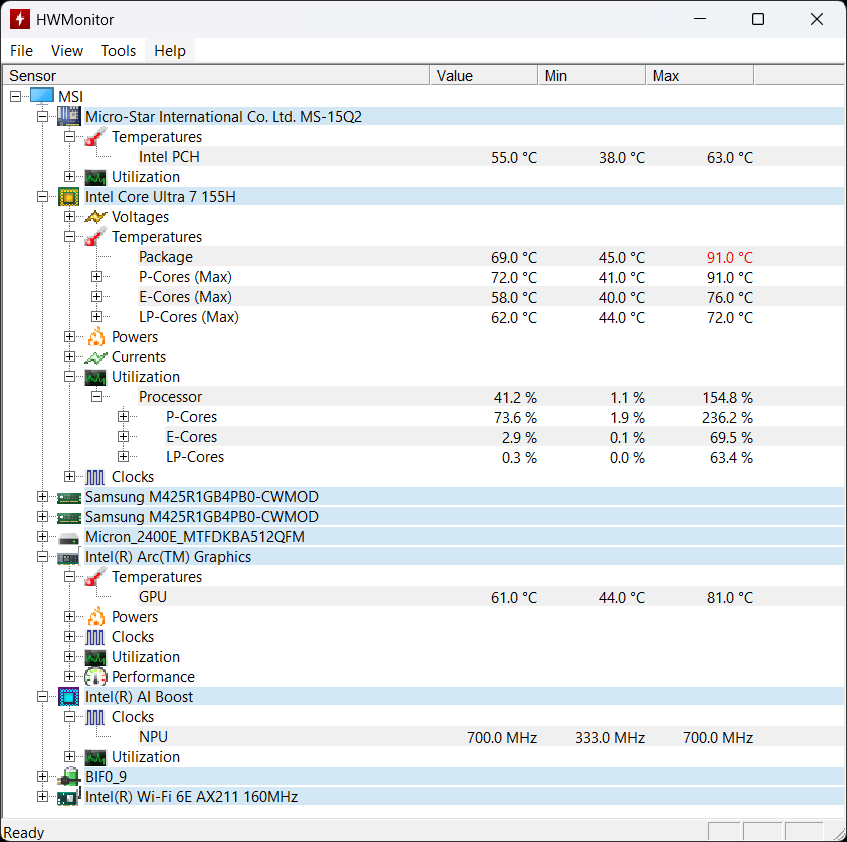Click the Voltages lightning icon

click(96, 217)
